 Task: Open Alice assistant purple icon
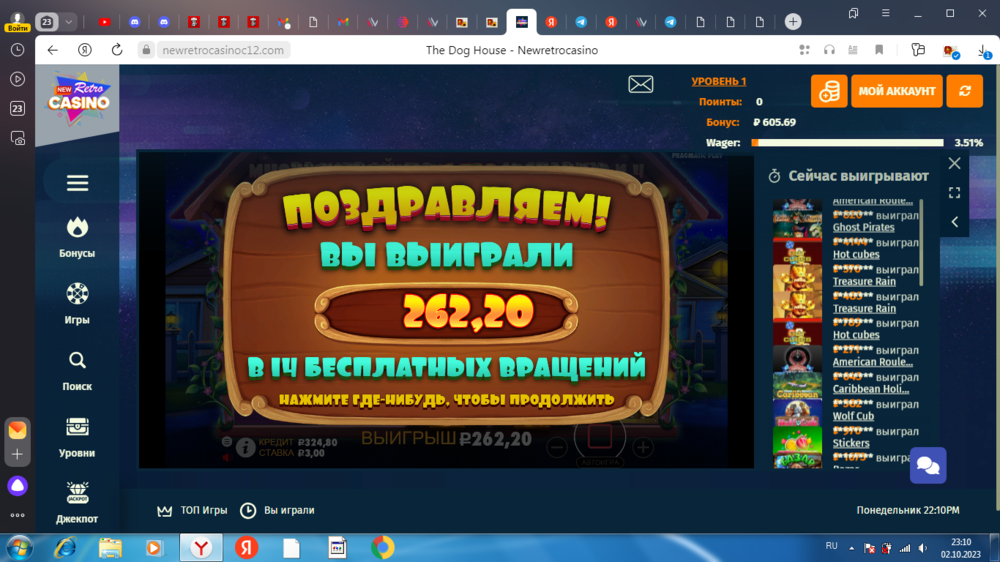[17, 486]
